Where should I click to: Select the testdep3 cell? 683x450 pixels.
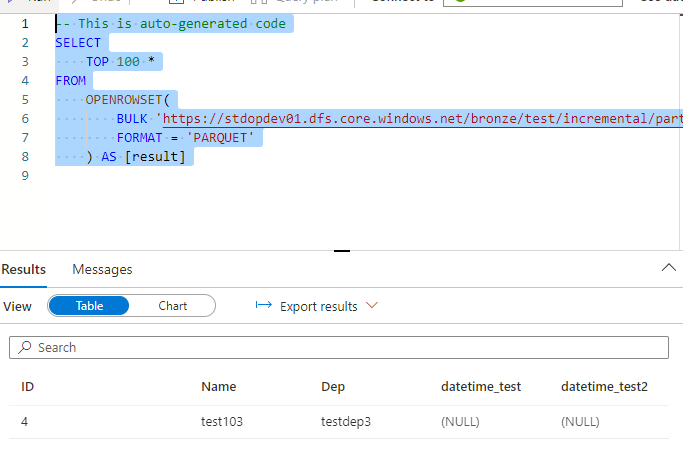[x=346, y=422]
